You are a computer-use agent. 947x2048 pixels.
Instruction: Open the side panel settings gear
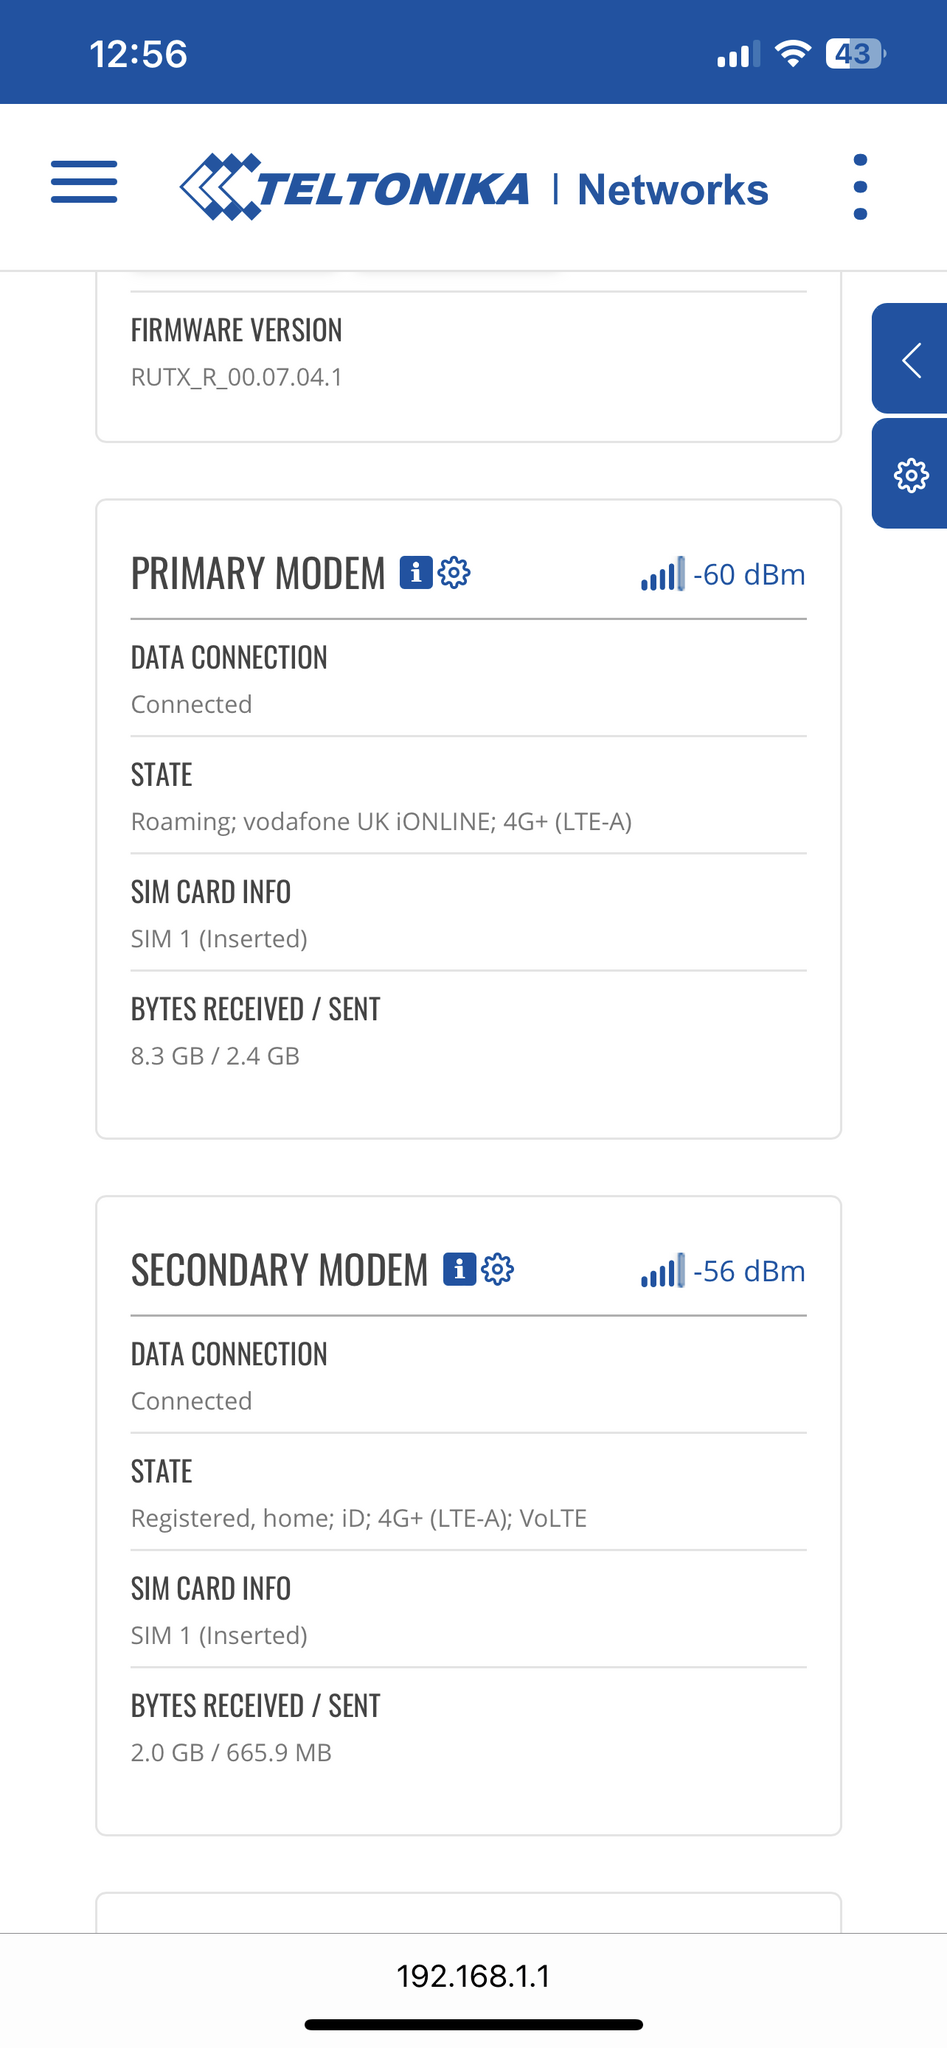910,474
